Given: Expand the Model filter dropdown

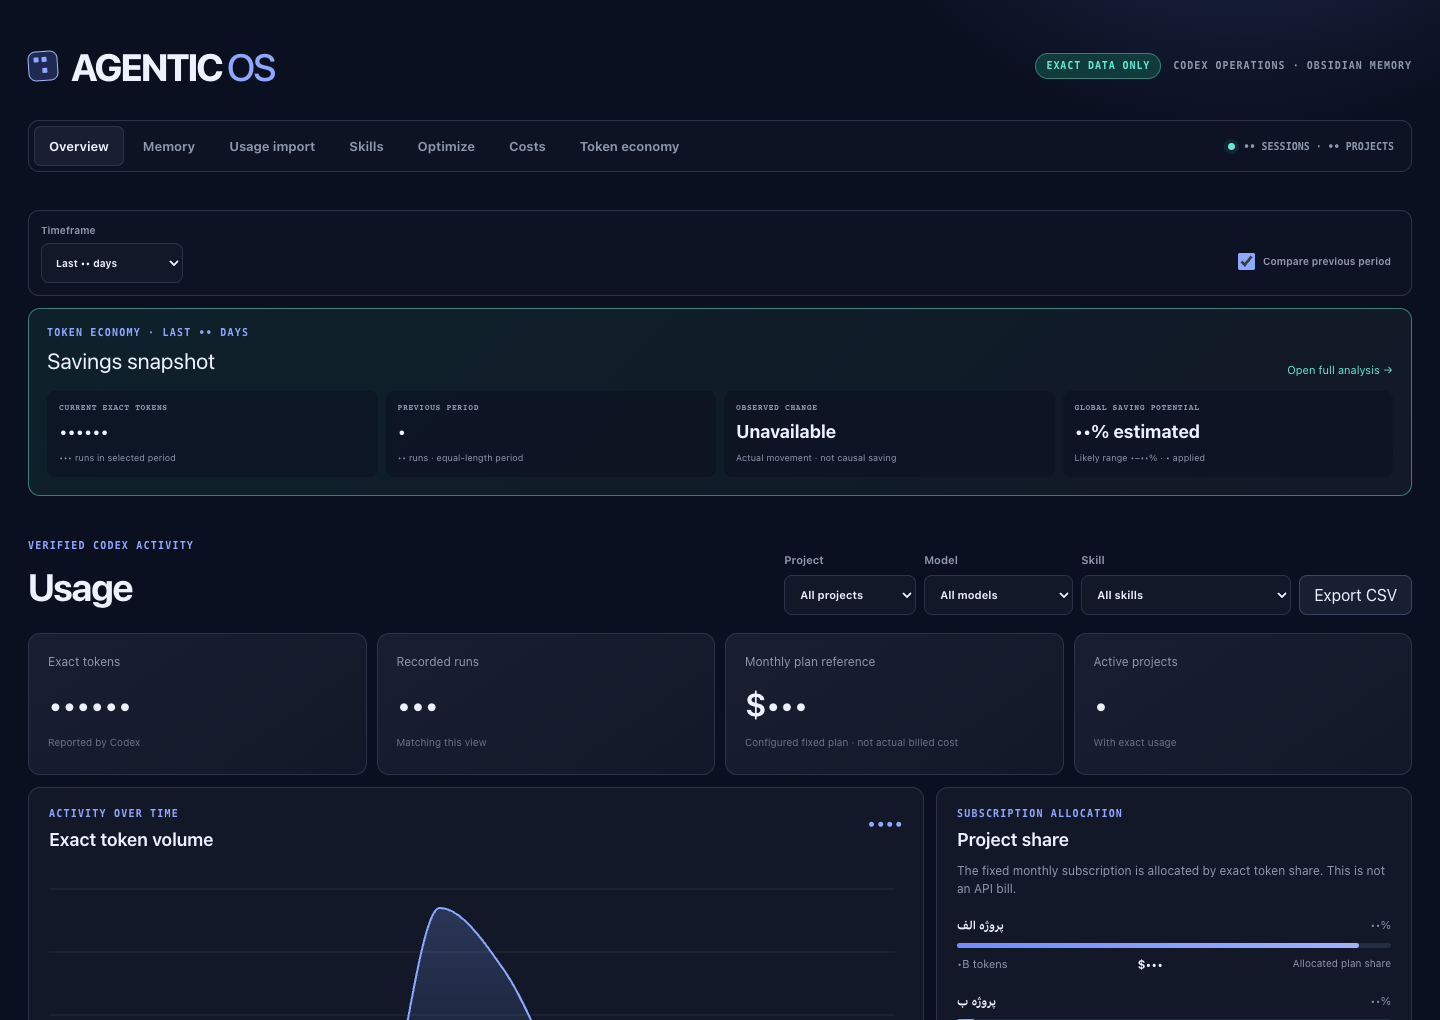Looking at the screenshot, I should tap(998, 595).
